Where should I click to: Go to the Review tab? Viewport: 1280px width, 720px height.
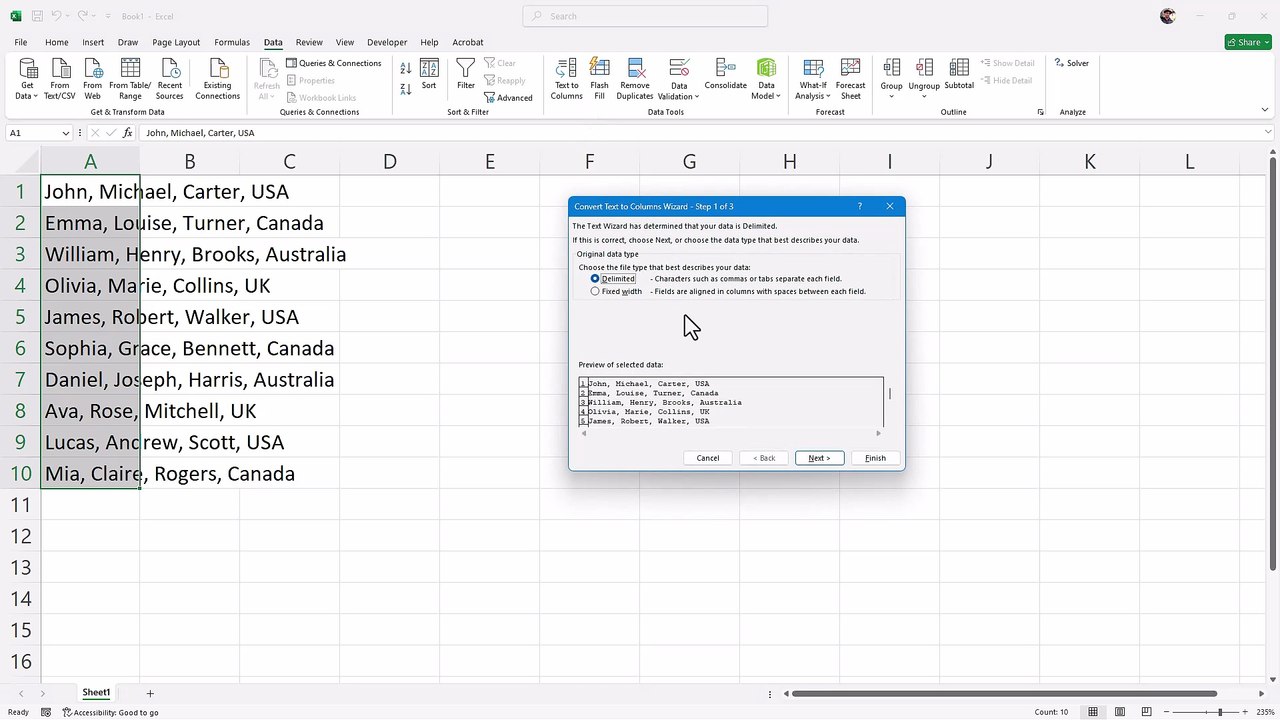[x=309, y=42]
